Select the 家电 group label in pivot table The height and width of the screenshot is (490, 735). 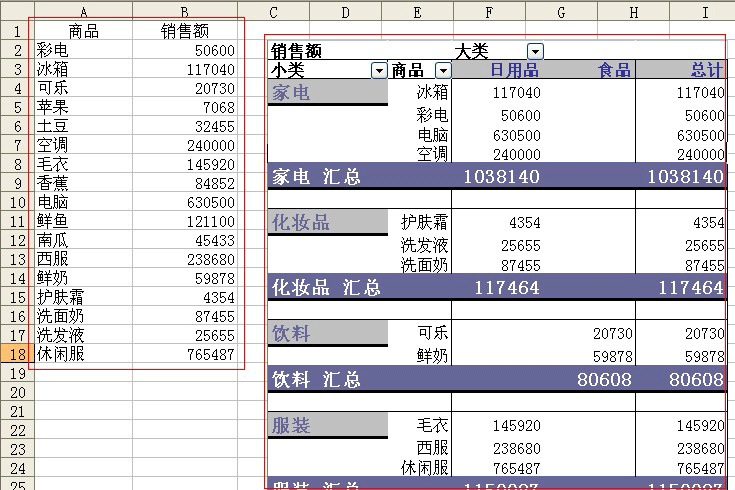coord(328,92)
